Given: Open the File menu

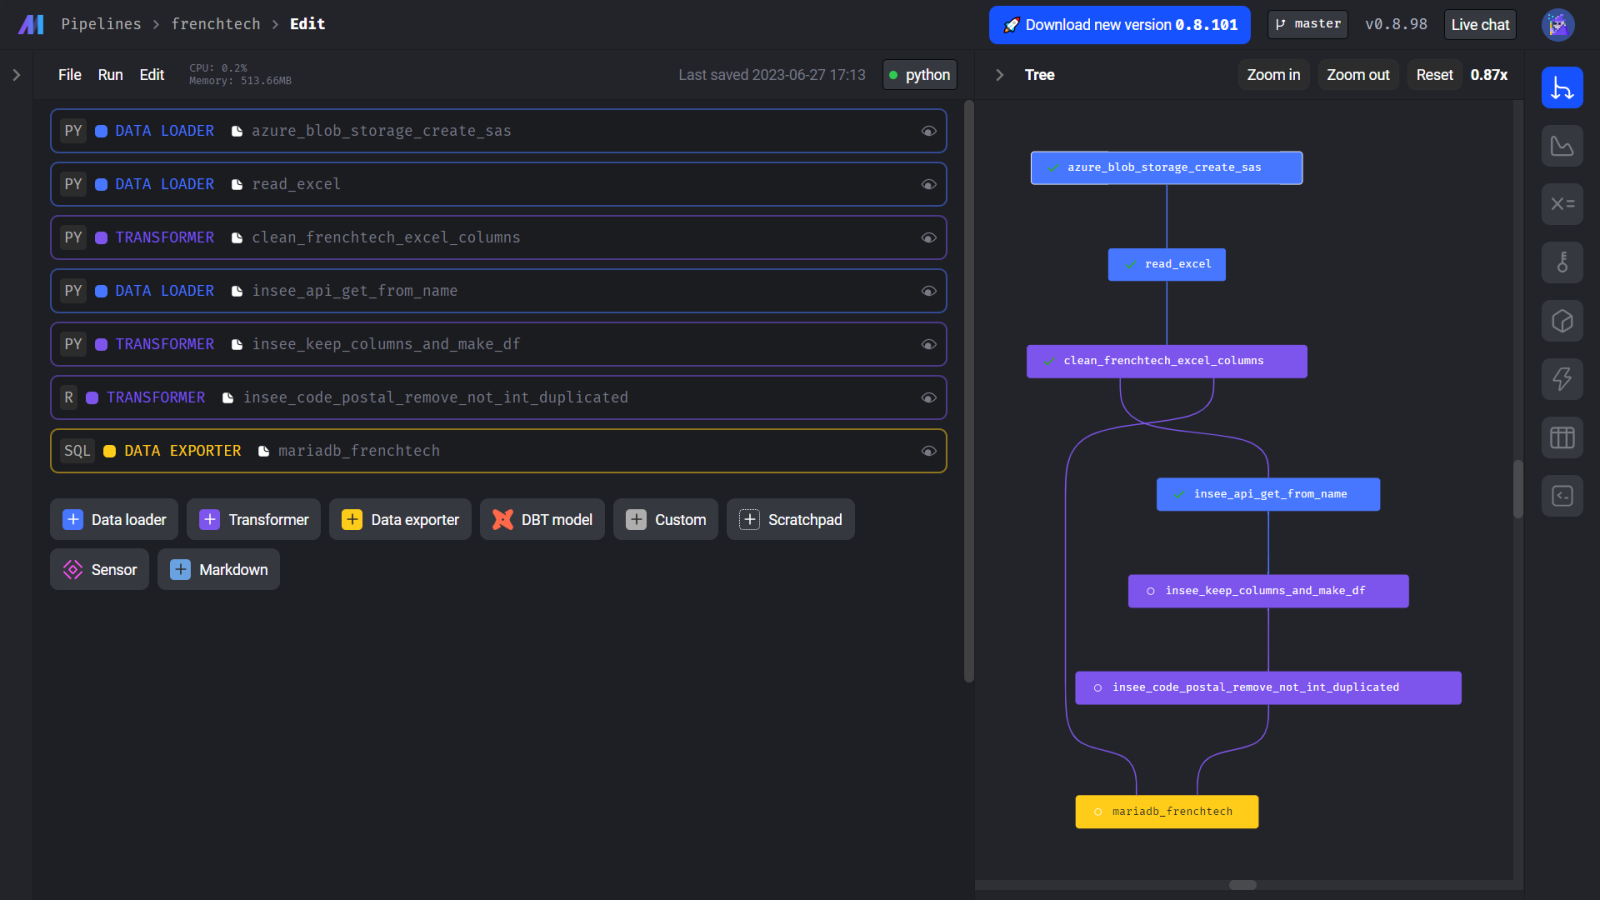Looking at the screenshot, I should point(69,74).
